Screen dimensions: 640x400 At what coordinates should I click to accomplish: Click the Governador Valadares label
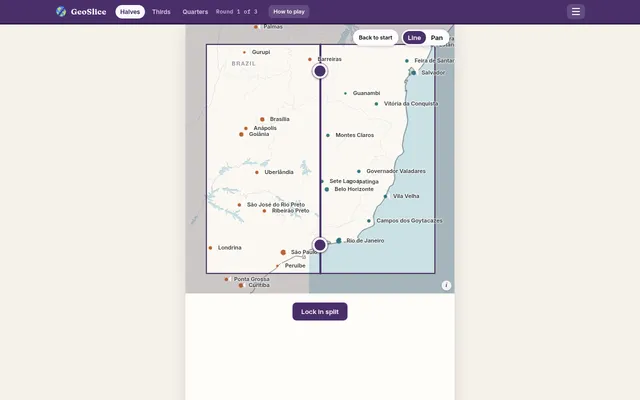(x=396, y=171)
